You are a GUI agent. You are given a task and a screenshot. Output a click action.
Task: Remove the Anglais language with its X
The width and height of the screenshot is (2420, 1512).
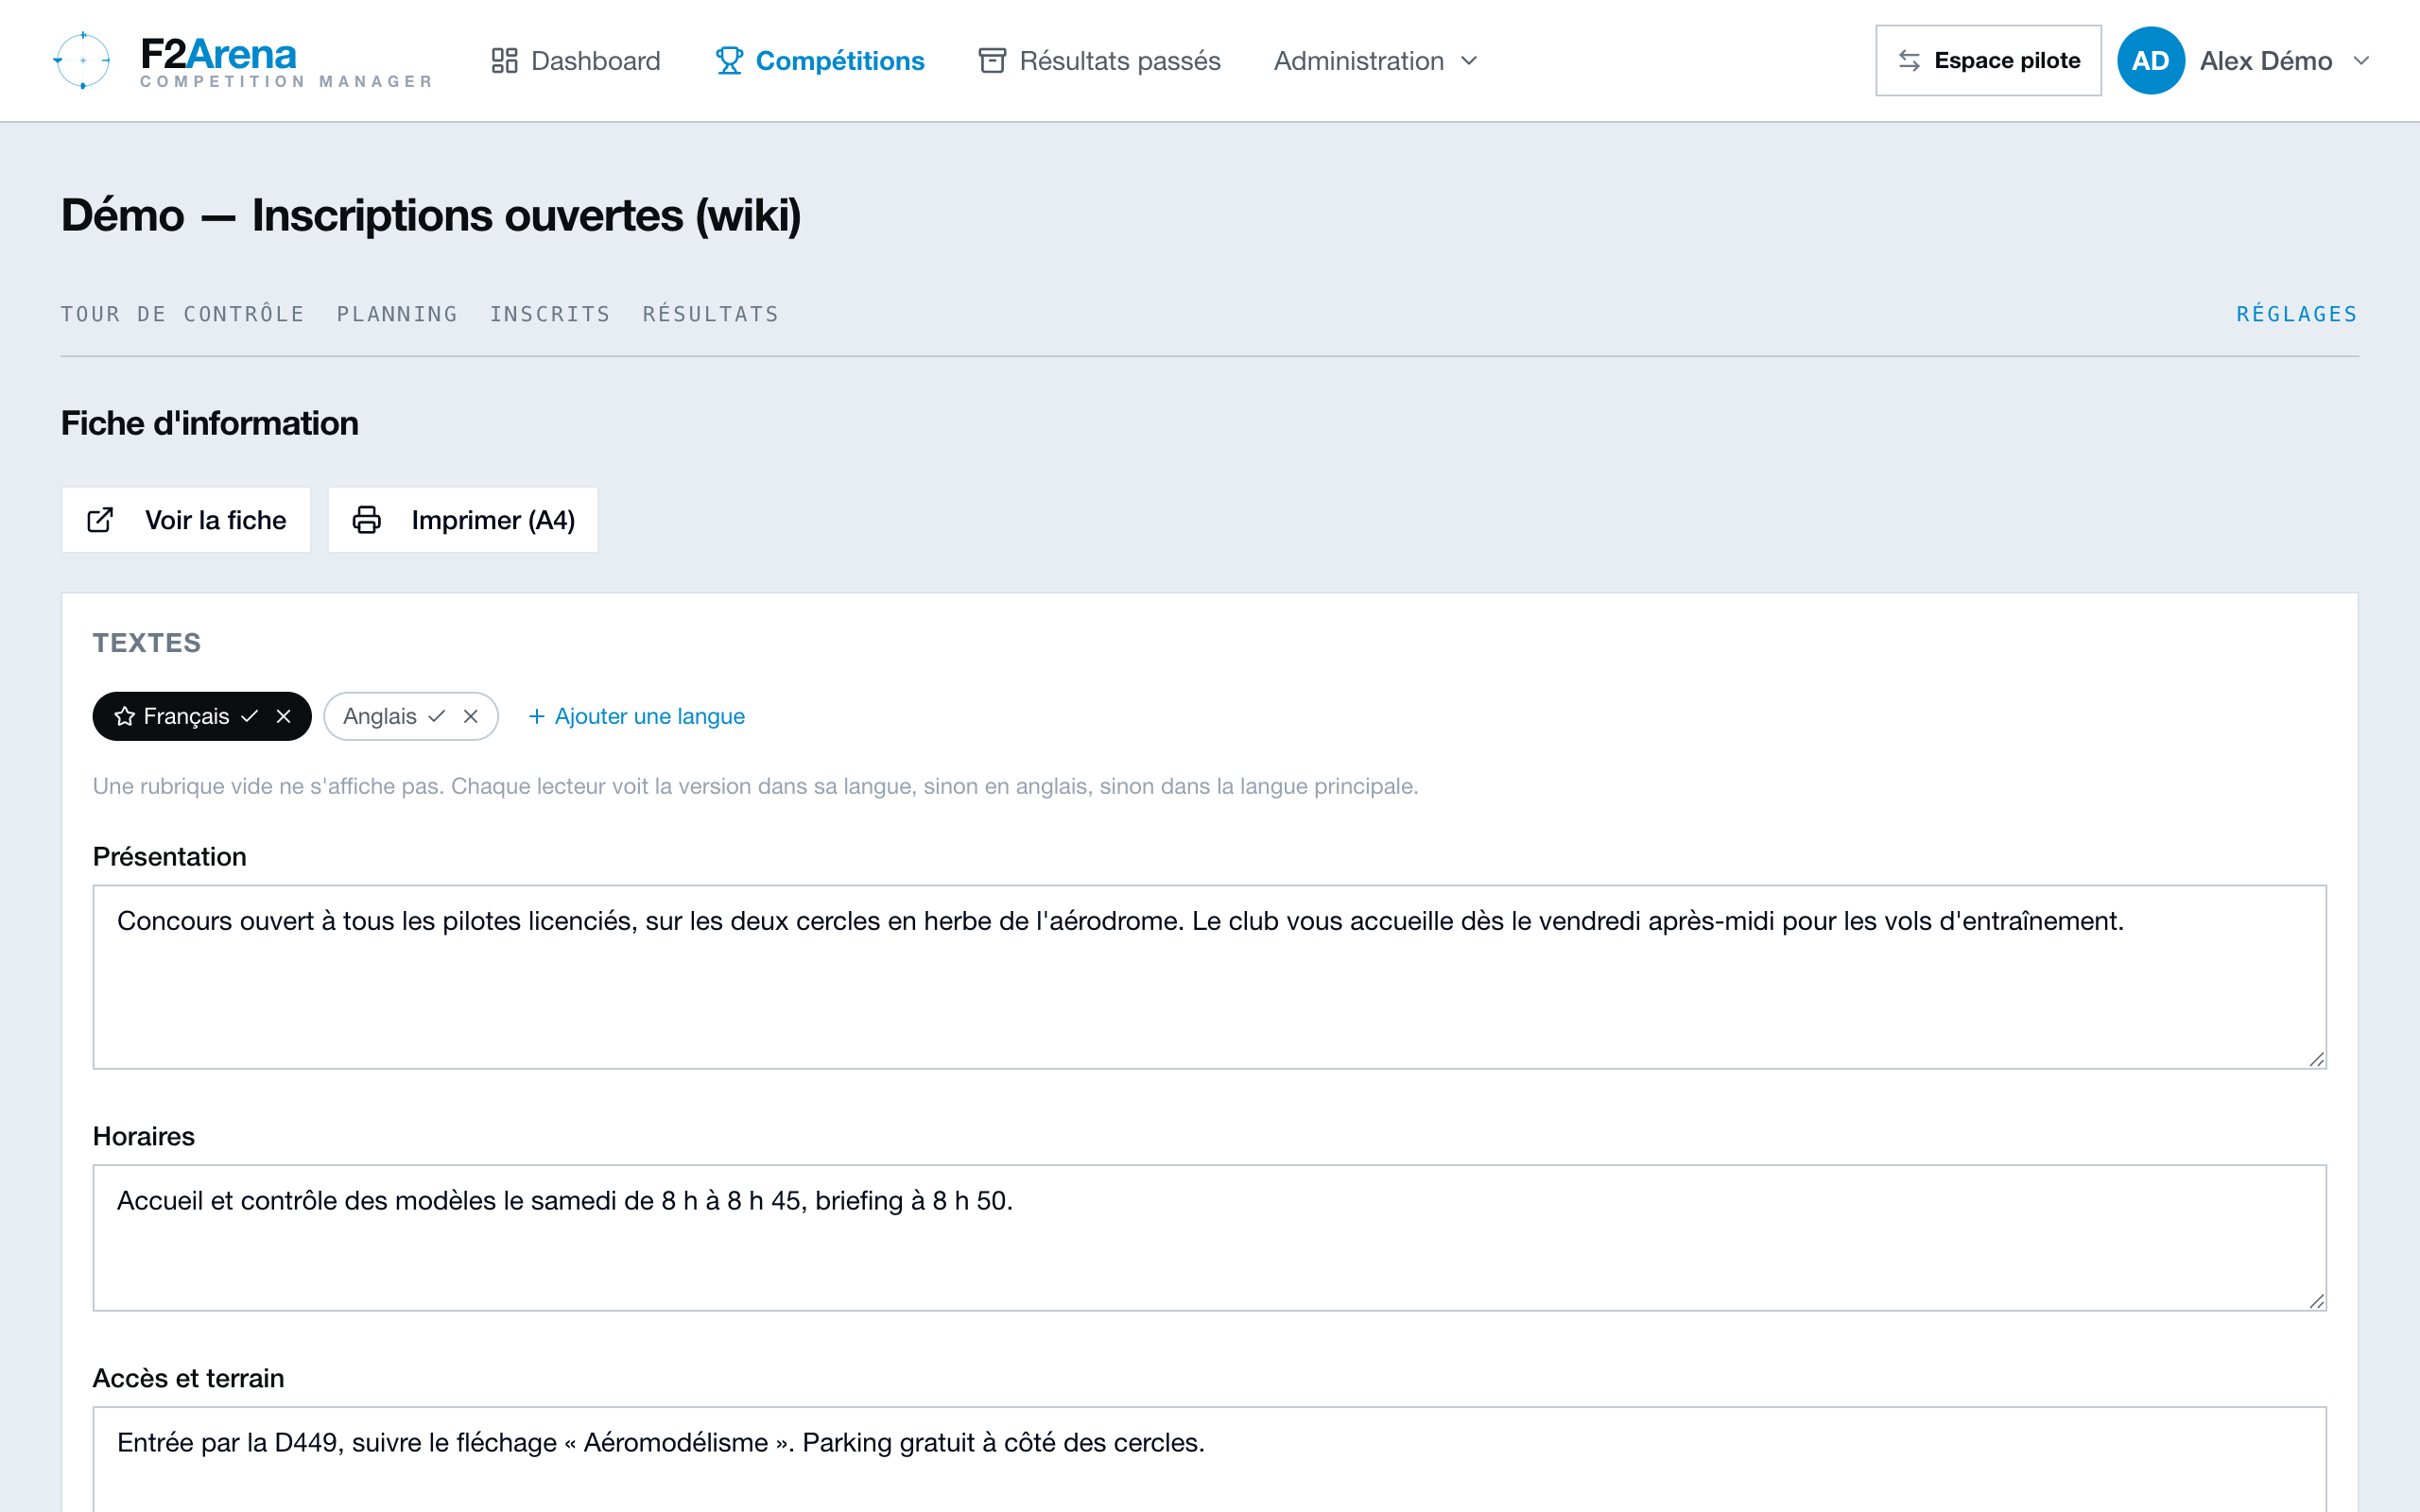pyautogui.click(x=471, y=716)
